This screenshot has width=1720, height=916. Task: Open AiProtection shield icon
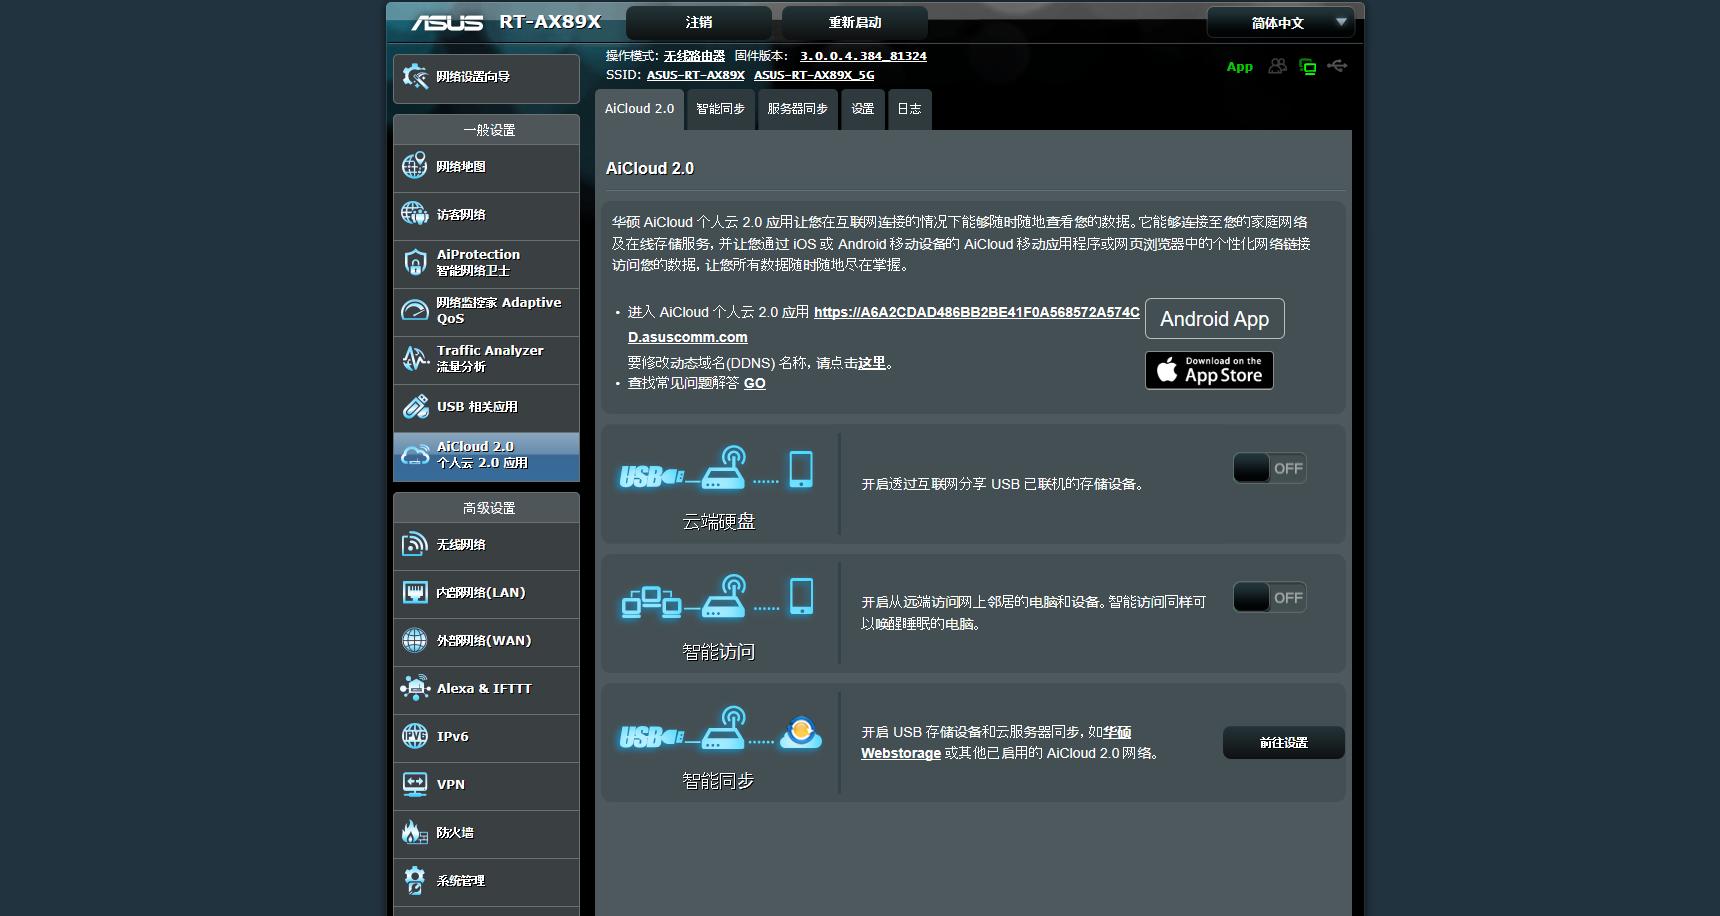click(x=415, y=262)
